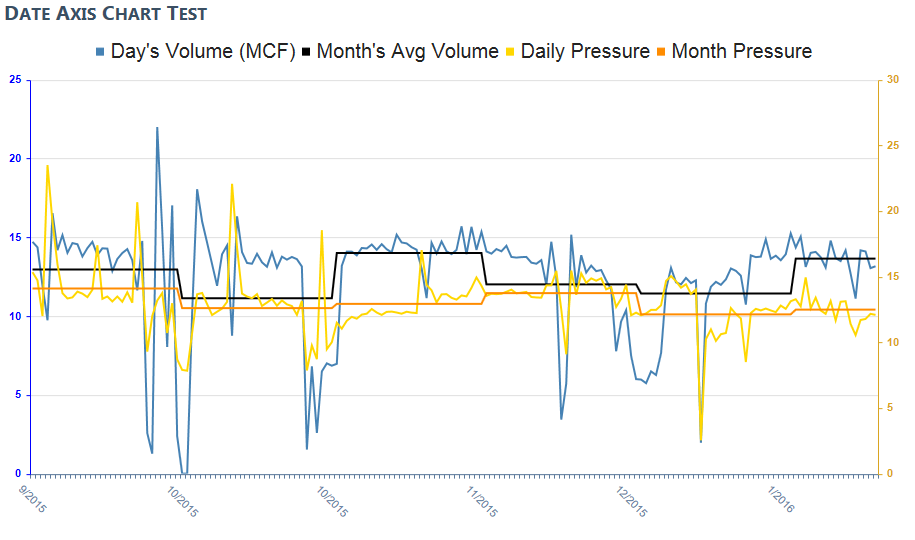Image resolution: width=915 pixels, height=540 pixels.
Task: Click the black Month's Avg Volume legend marker
Action: click(306, 51)
